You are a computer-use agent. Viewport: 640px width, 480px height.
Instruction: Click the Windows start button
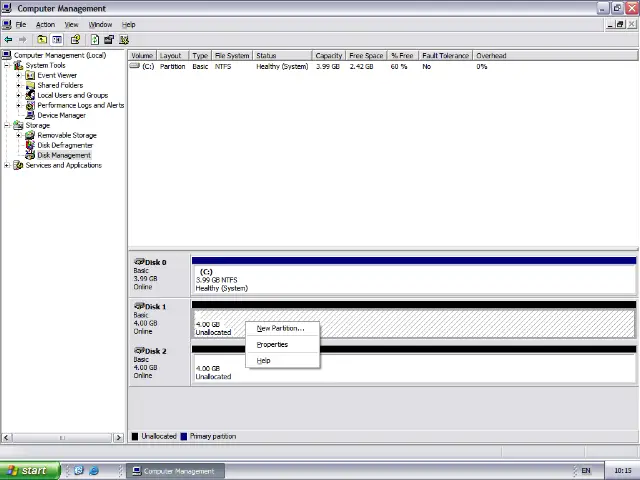[30, 471]
